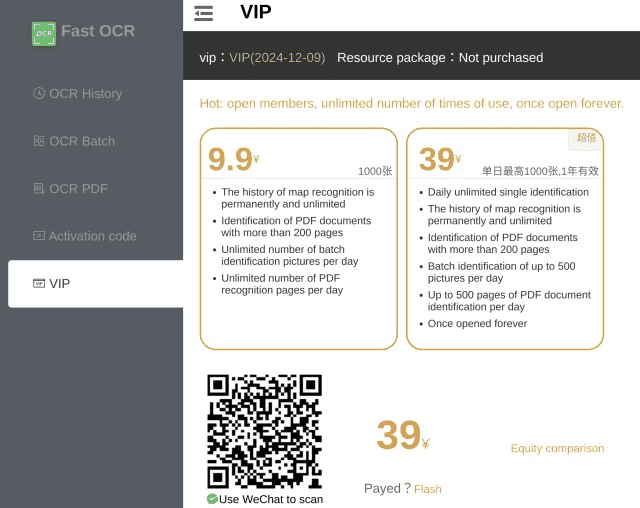
Task: Go to the OCR PDF page
Action: click(x=78, y=188)
